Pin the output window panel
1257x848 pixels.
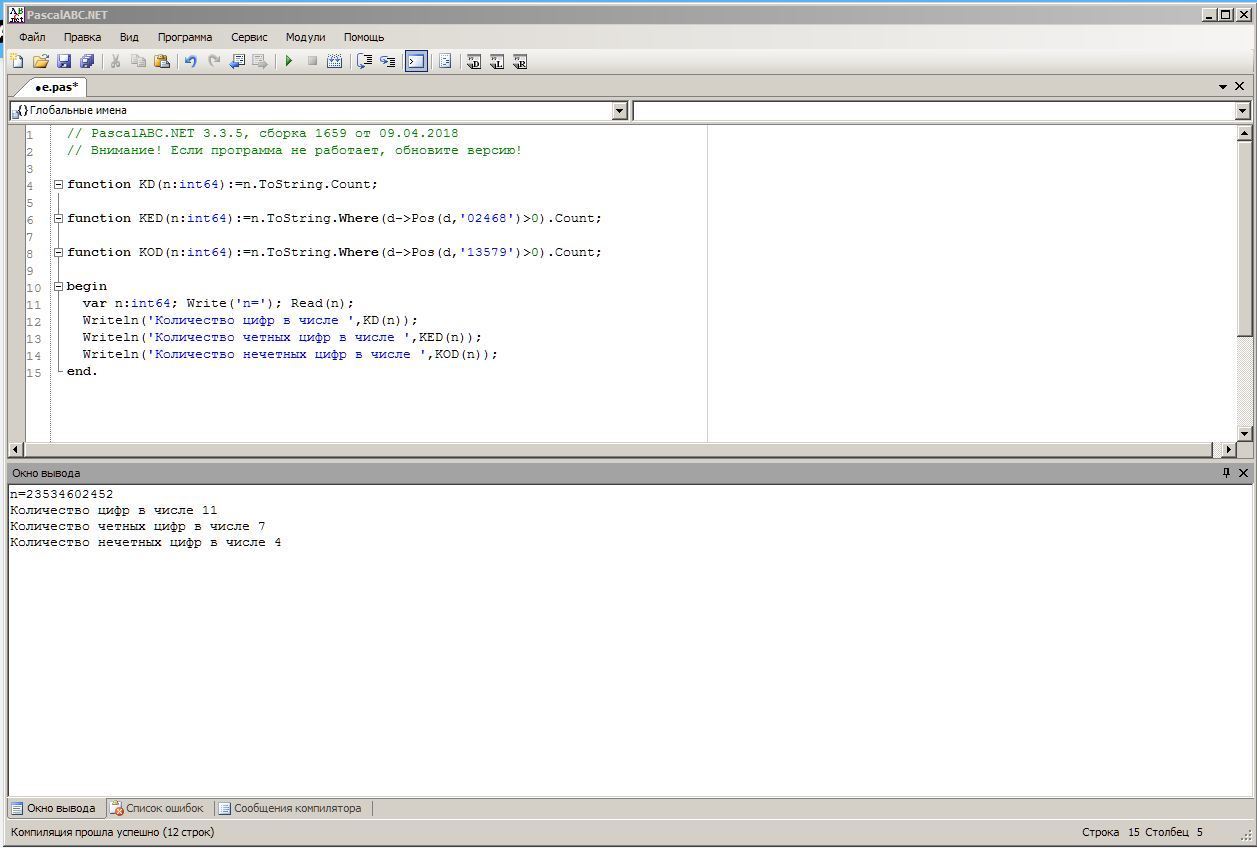(x=1226, y=473)
